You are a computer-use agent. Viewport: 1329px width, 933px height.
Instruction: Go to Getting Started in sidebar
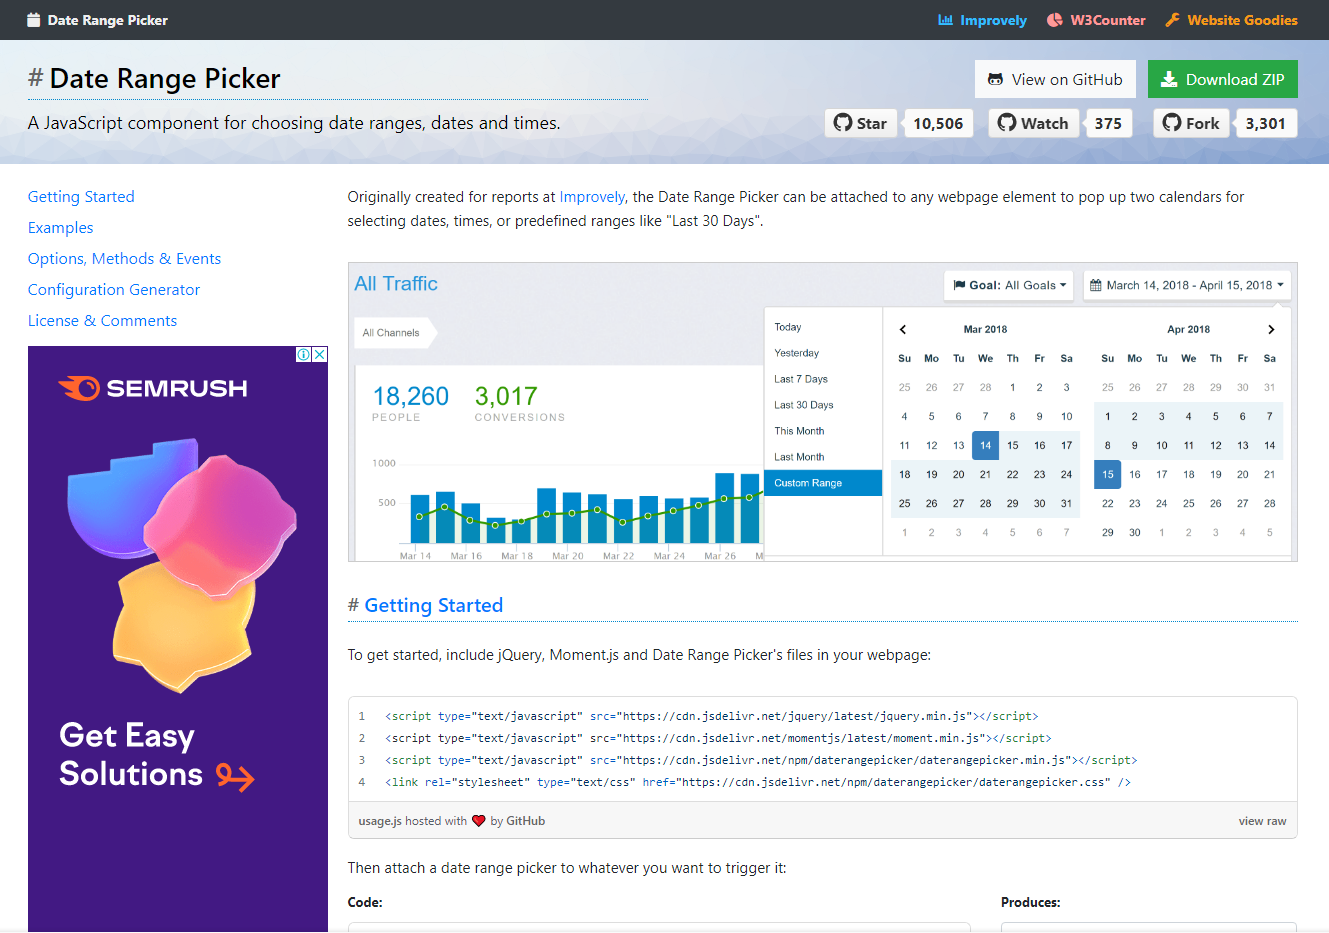click(x=81, y=197)
